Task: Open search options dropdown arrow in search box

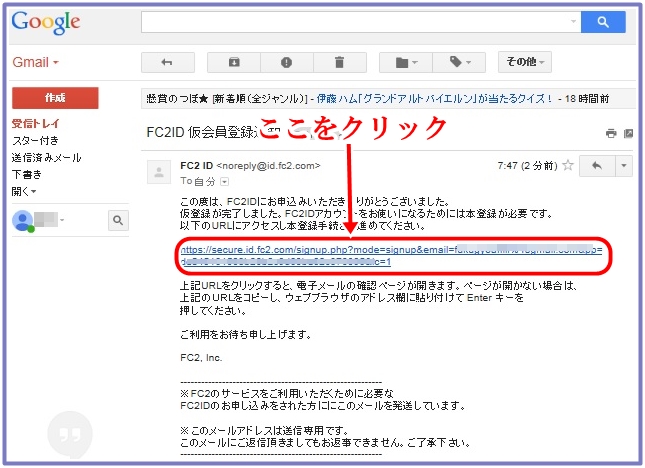Action: click(573, 21)
